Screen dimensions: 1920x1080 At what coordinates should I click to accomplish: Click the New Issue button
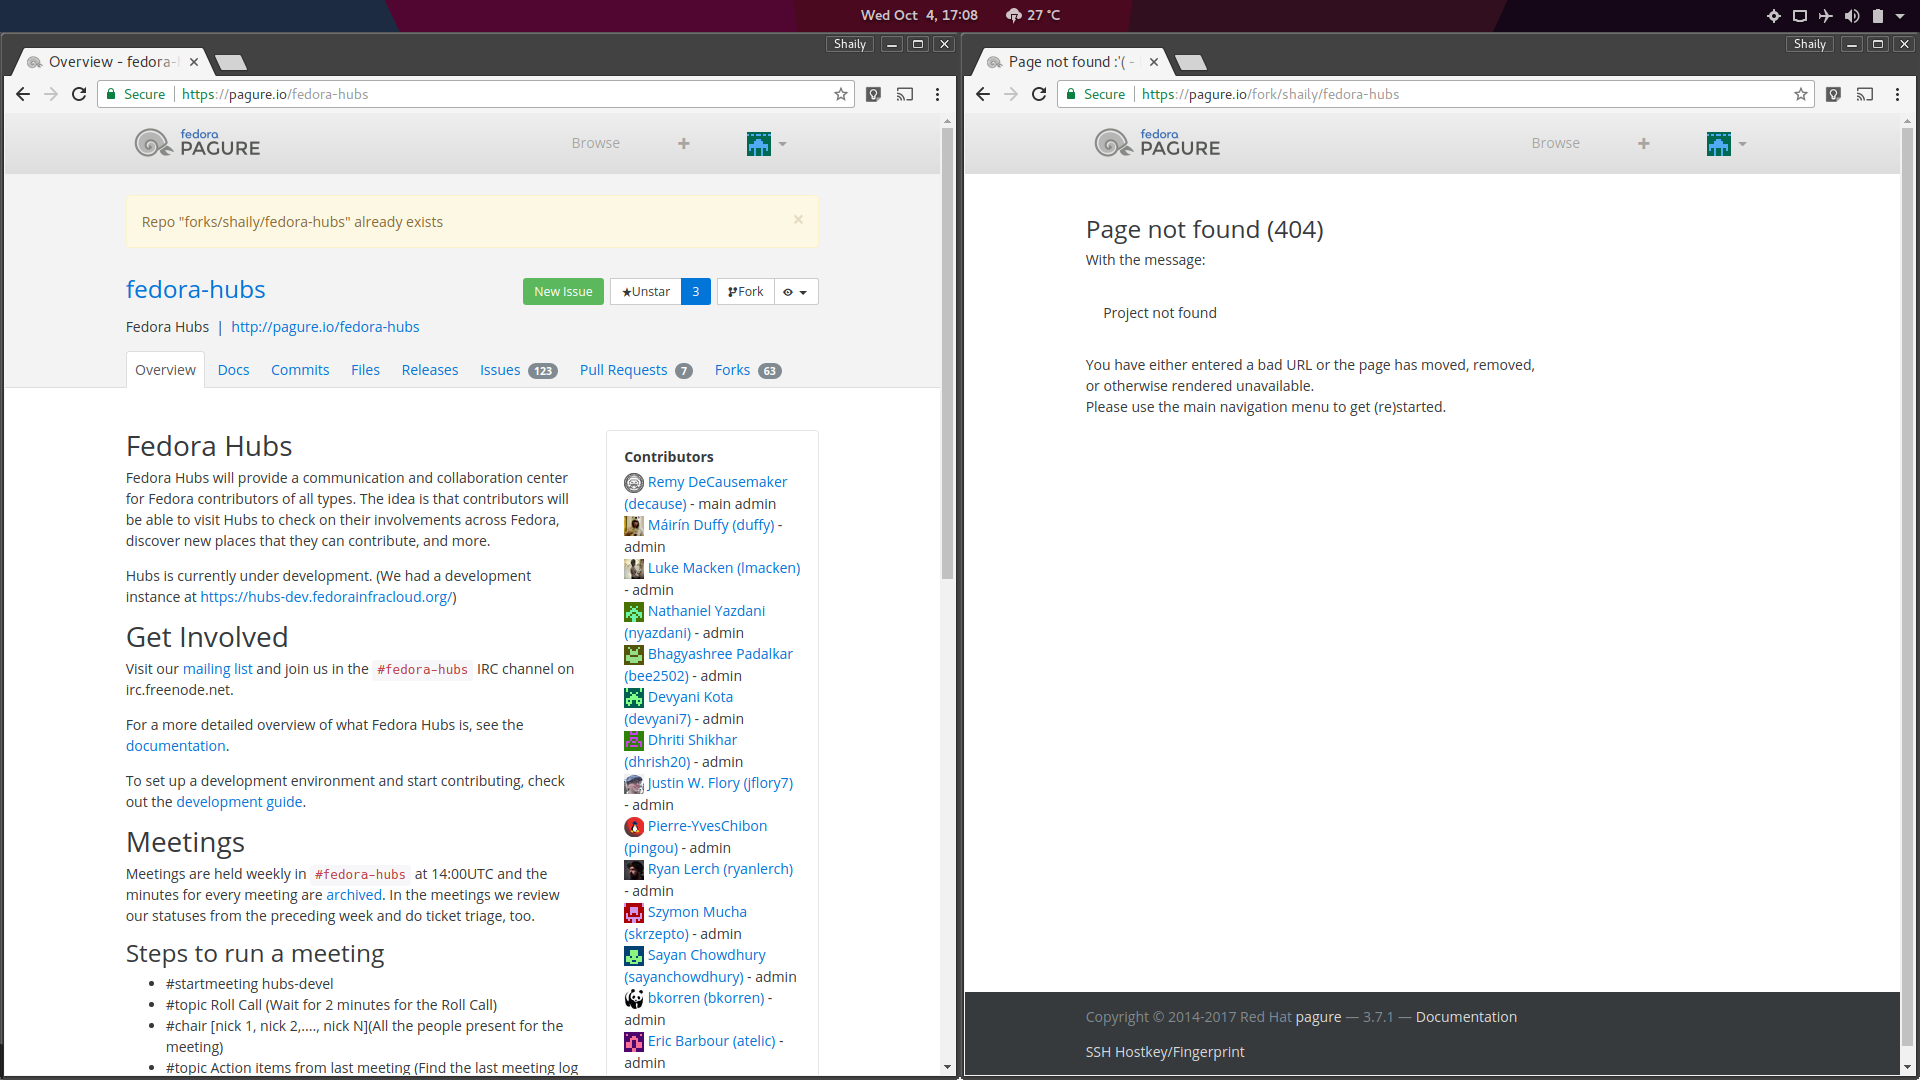[563, 291]
